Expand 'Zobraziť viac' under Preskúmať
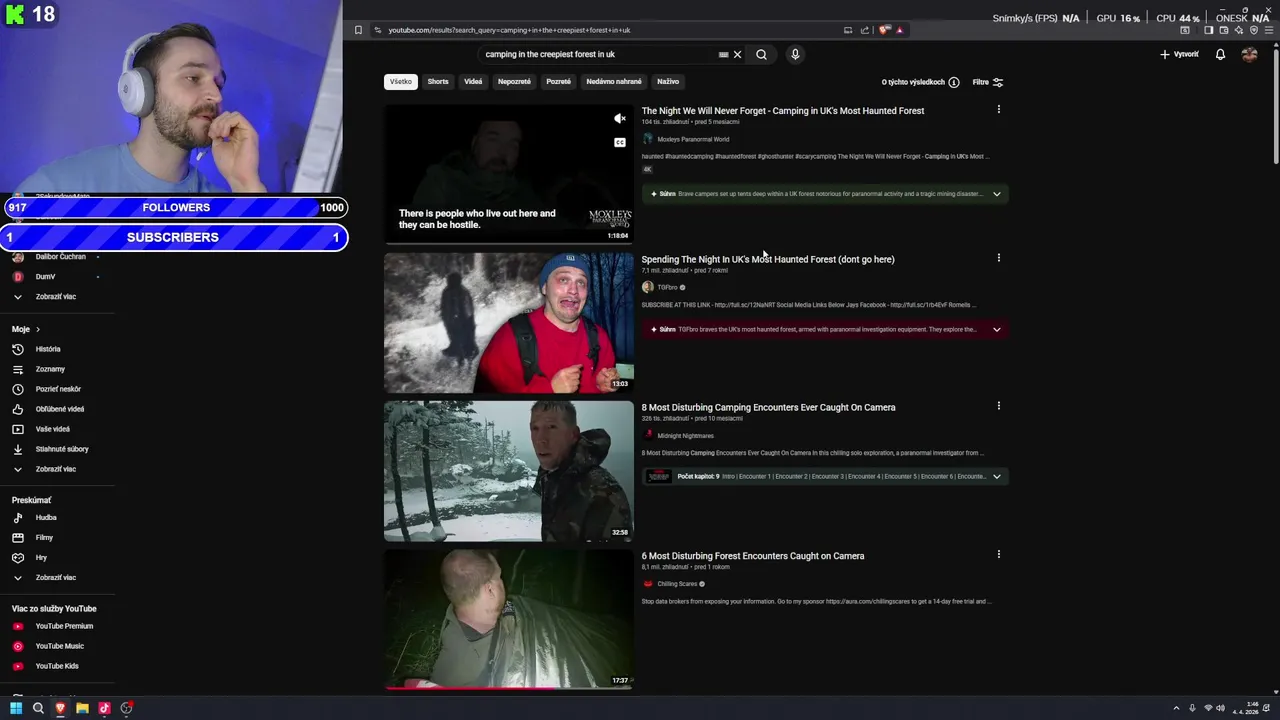The height and width of the screenshot is (720, 1280). click(57, 578)
